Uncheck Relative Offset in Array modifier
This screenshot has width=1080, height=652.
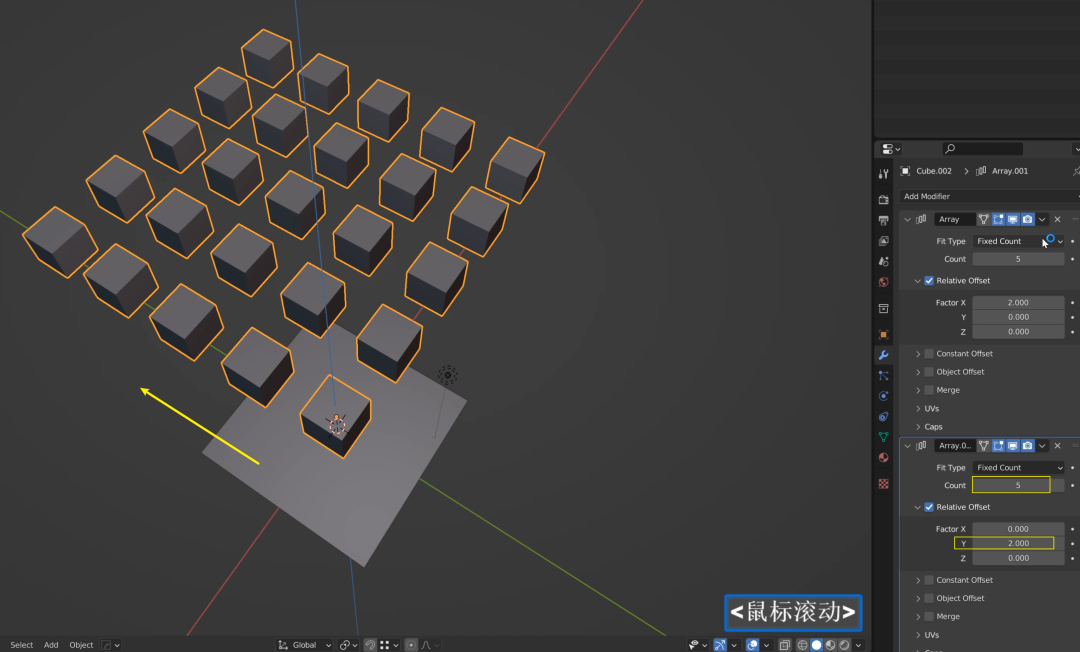click(x=929, y=280)
